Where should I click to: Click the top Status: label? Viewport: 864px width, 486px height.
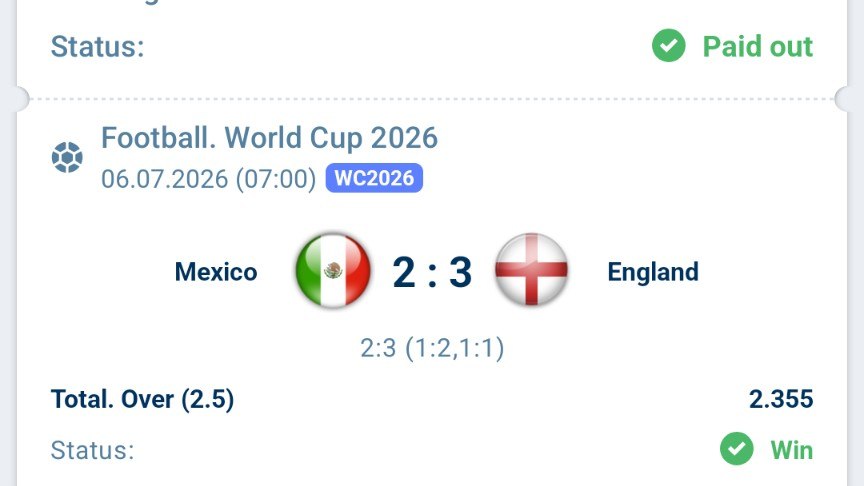tap(98, 46)
